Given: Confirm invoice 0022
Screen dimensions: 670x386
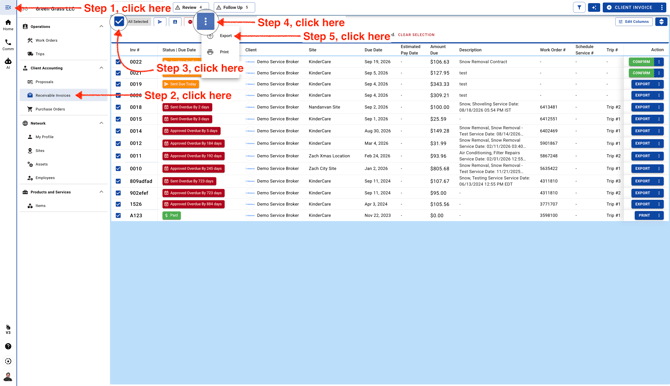Looking at the screenshot, I should pos(641,62).
